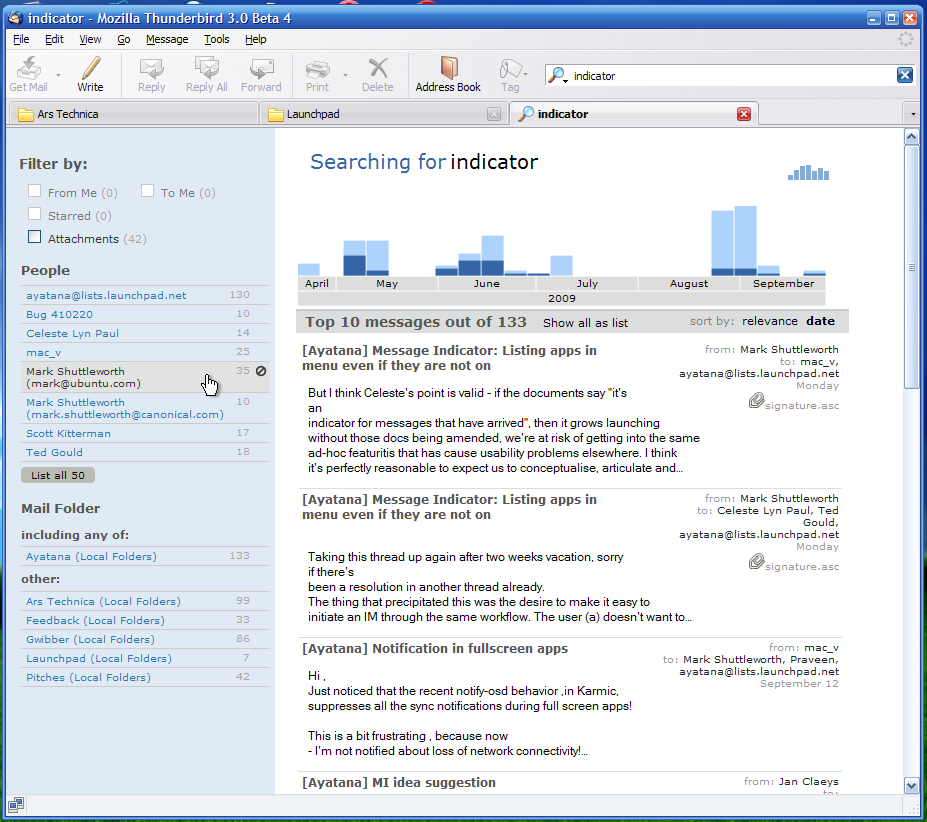Toggle the timeline histogram icon
This screenshot has height=822, width=927.
tap(808, 173)
